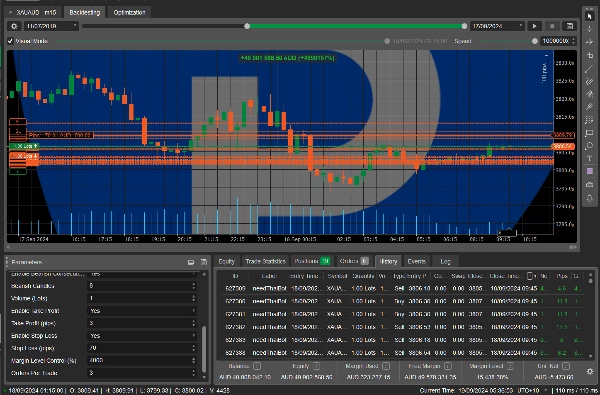Adjust the Bearish Candles stepper

tap(194, 286)
